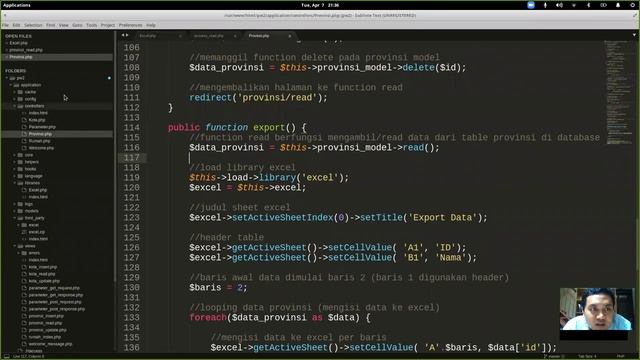
Task: Expand the hooks folder
Action: point(15,169)
